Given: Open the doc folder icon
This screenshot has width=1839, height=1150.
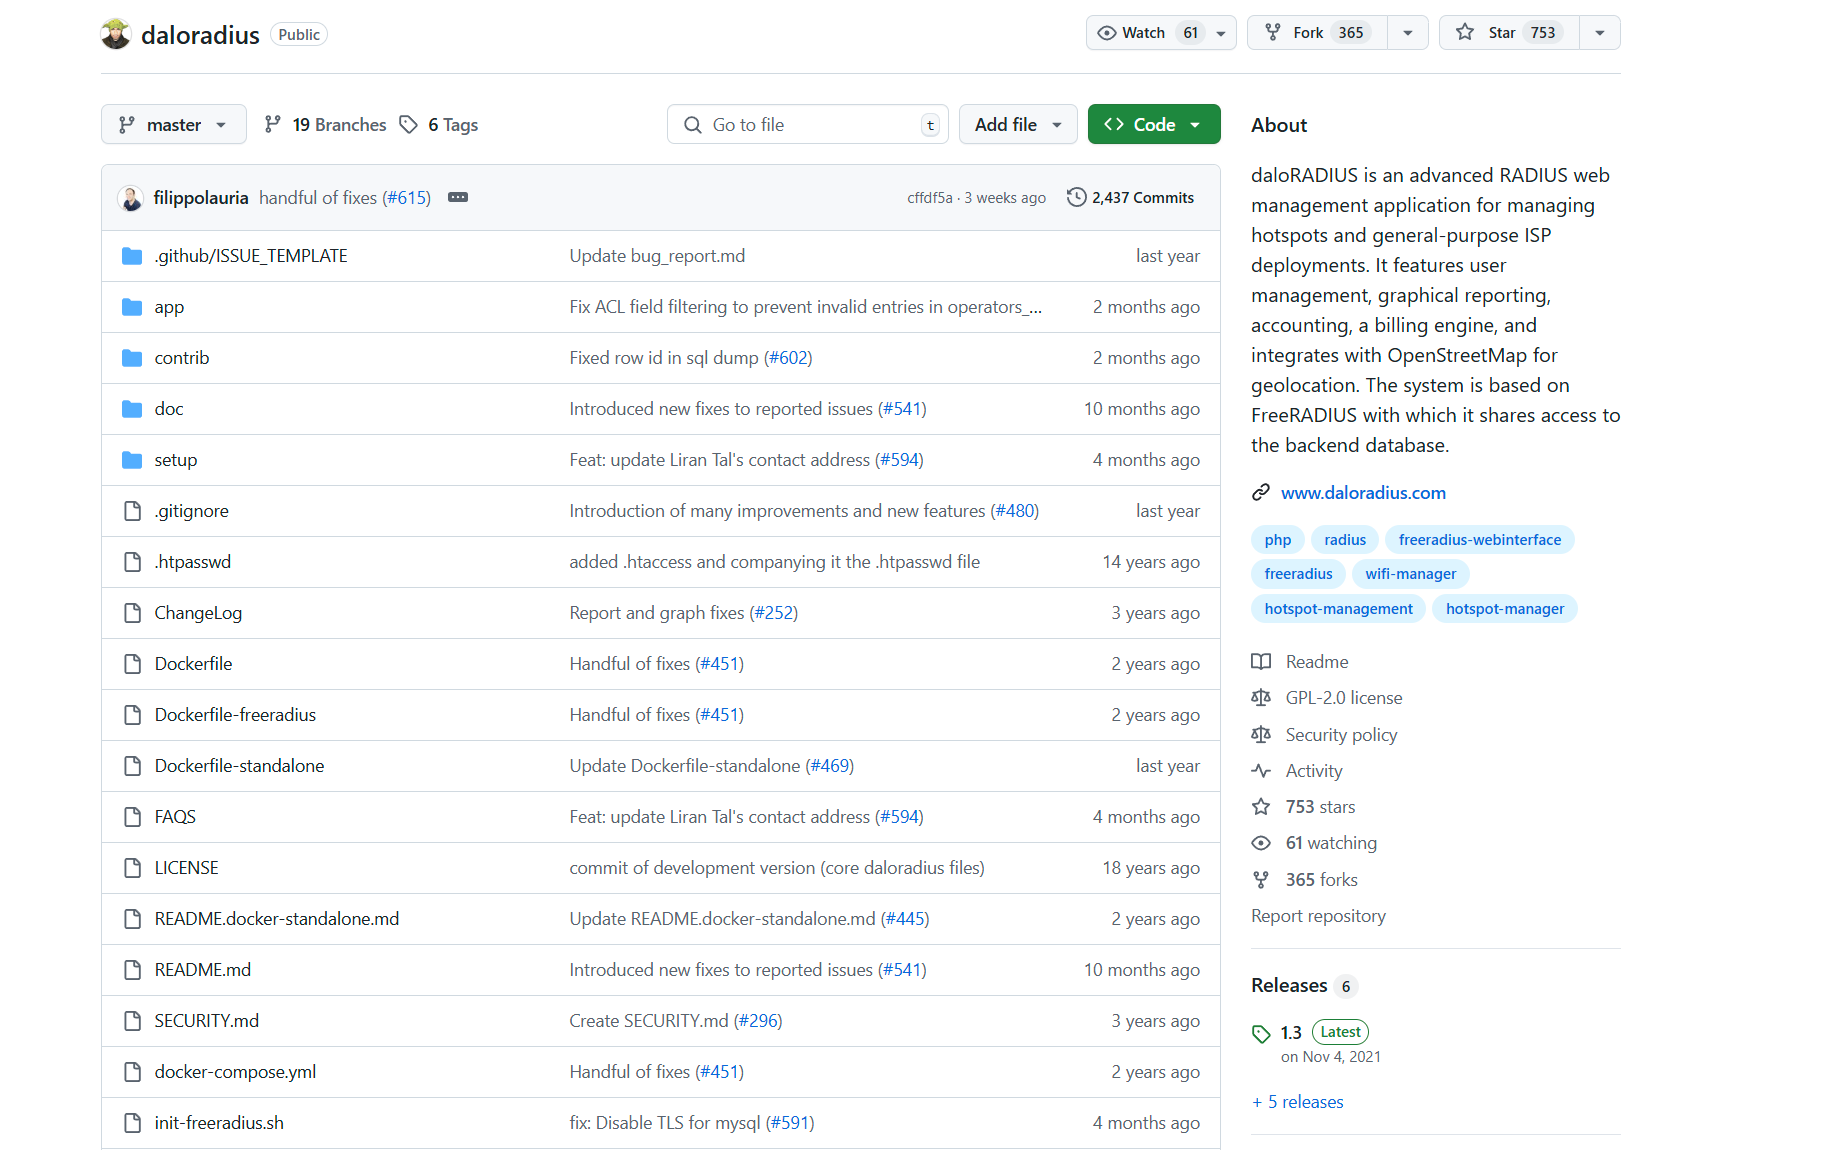Looking at the screenshot, I should [132, 409].
